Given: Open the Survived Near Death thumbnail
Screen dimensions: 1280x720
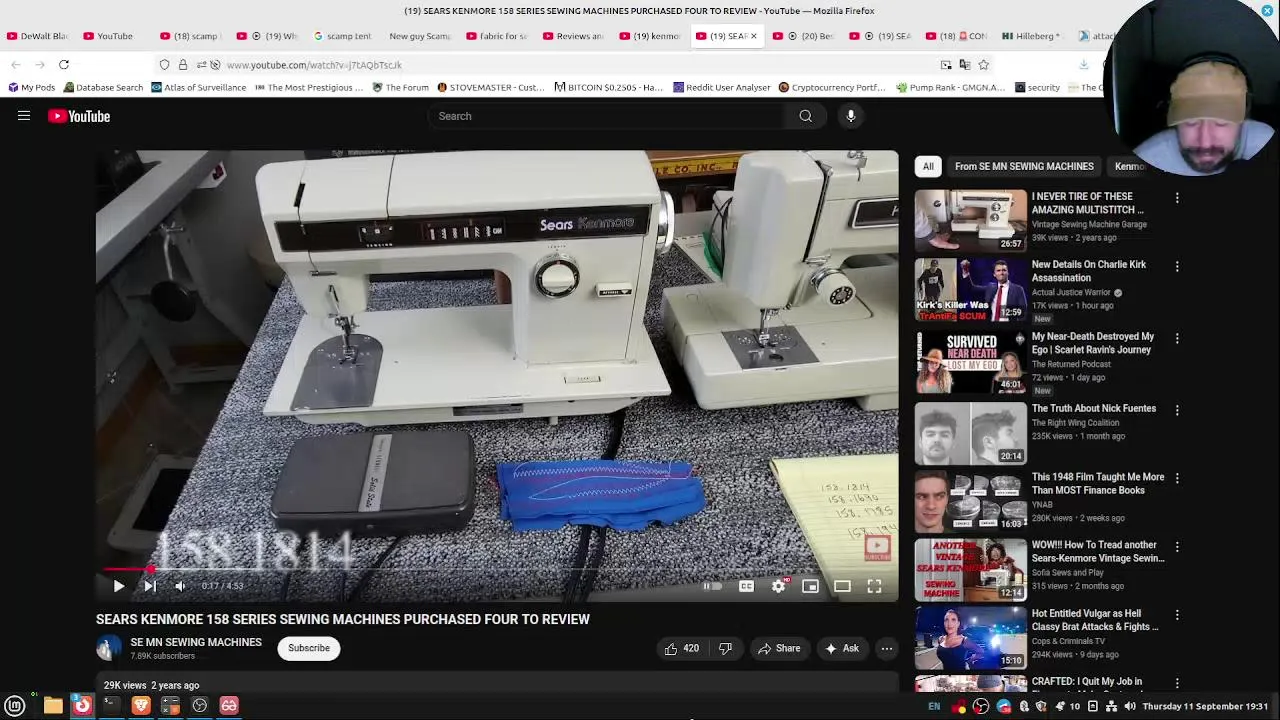Looking at the screenshot, I should tap(970, 363).
